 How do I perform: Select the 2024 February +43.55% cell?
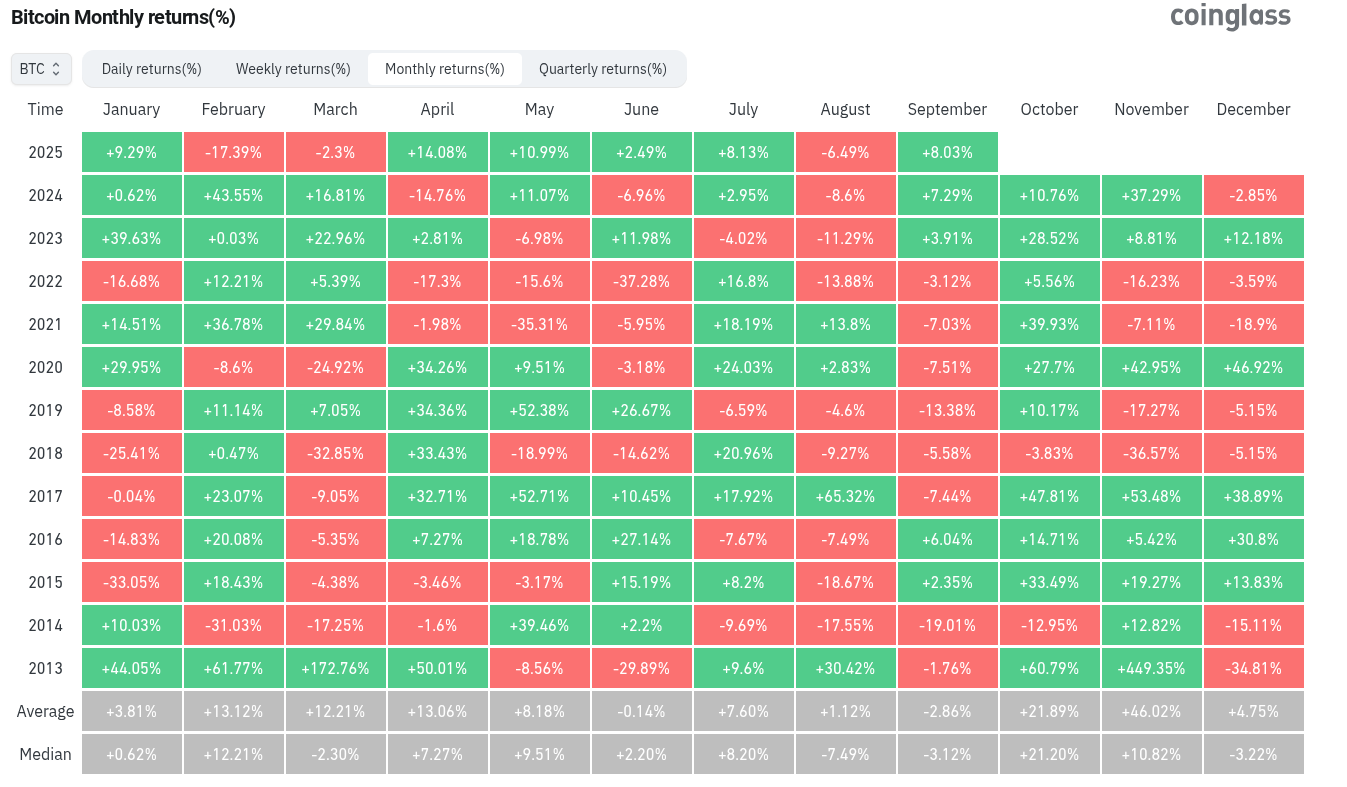pyautogui.click(x=233, y=195)
